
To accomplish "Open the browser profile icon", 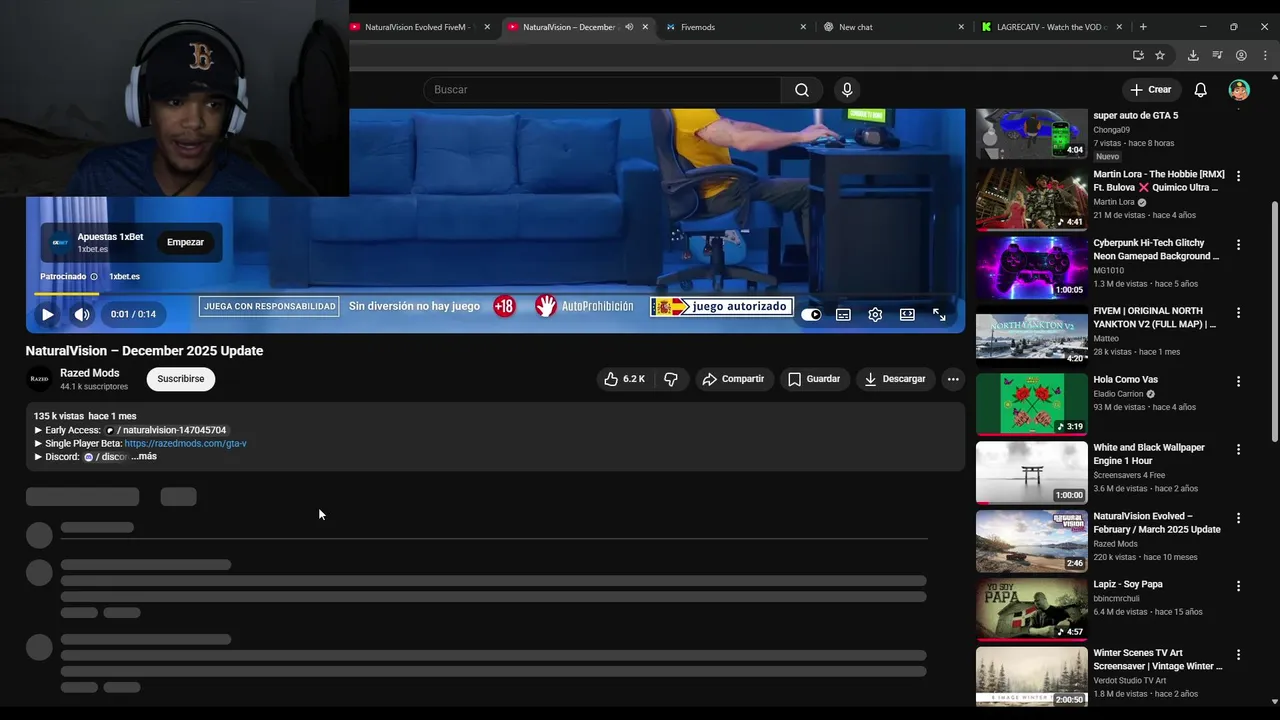I will (1241, 55).
